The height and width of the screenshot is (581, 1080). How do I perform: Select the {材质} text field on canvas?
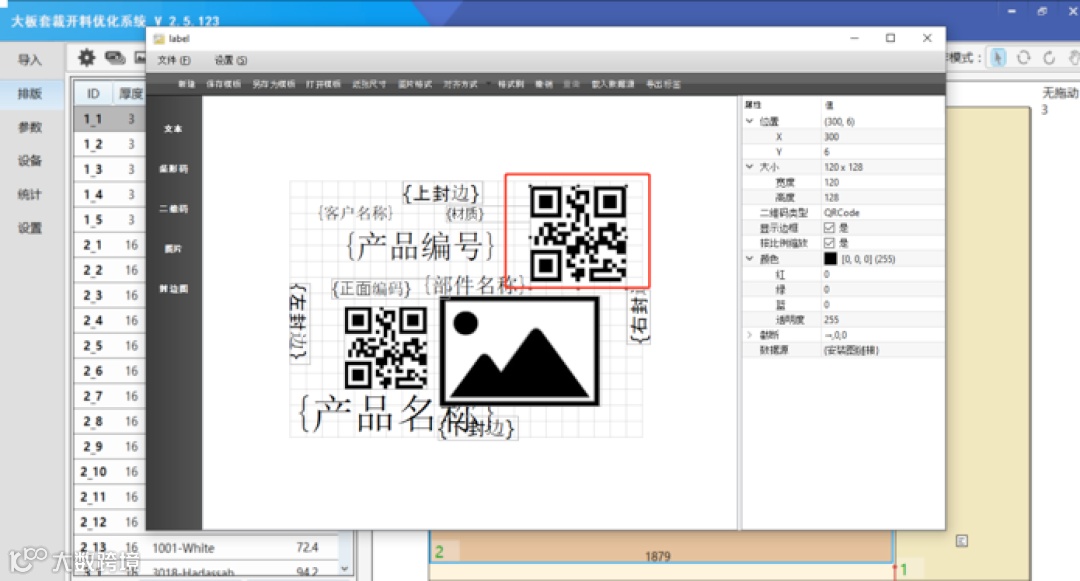pyautogui.click(x=465, y=214)
